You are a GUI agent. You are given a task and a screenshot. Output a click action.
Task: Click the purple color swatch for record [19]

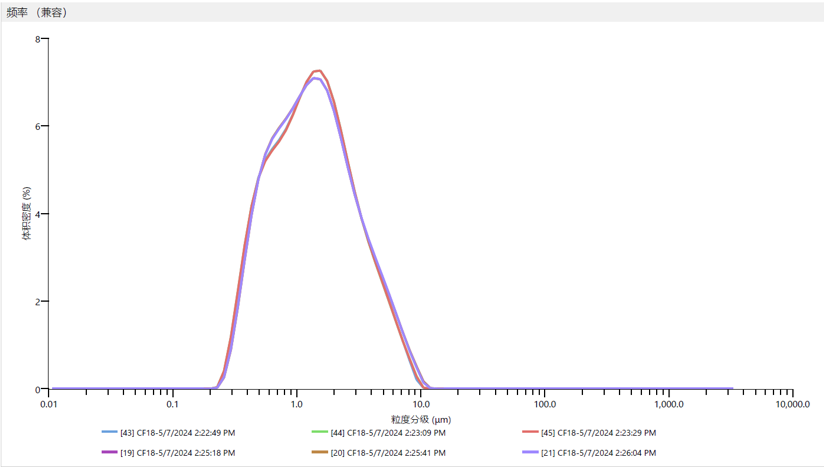pos(109,452)
